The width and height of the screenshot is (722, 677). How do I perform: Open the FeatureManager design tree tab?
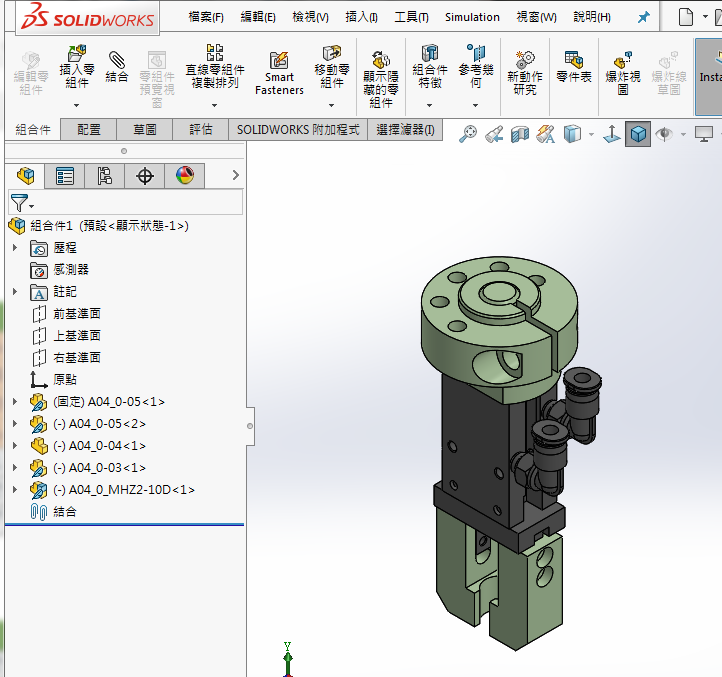point(25,175)
